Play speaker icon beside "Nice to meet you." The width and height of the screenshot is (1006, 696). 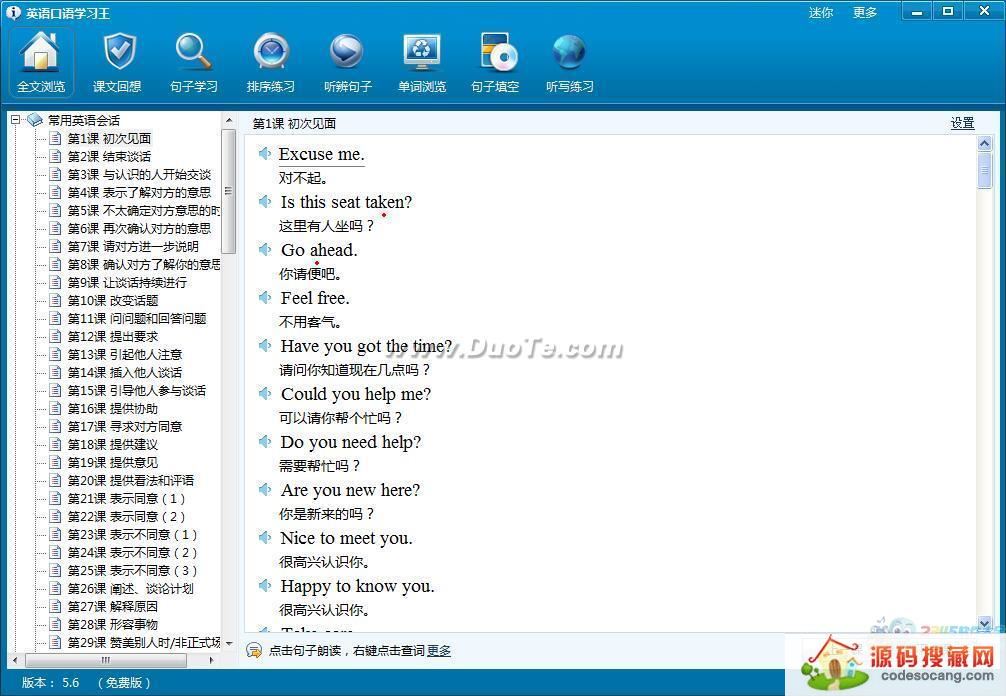pos(265,538)
